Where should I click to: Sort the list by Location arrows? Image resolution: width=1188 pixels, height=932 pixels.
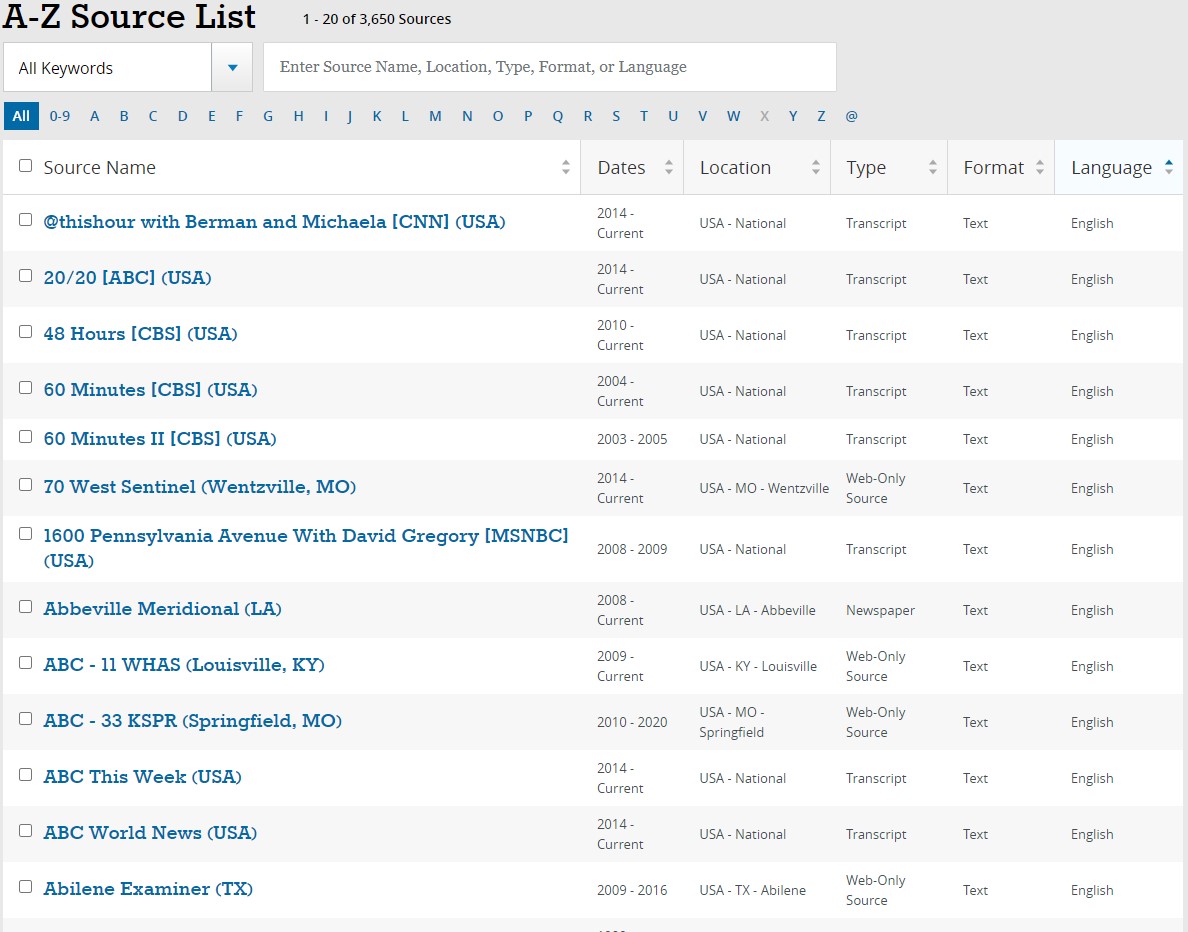click(x=816, y=168)
